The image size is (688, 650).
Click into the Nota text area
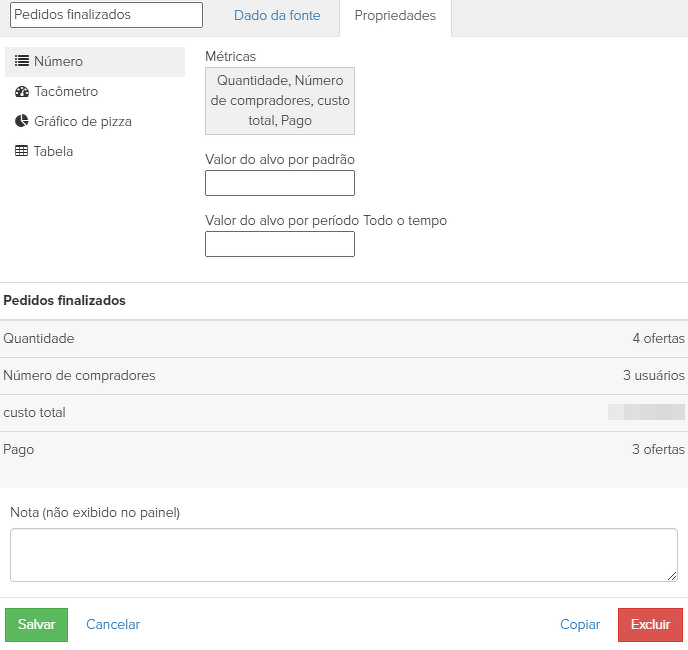(343, 554)
